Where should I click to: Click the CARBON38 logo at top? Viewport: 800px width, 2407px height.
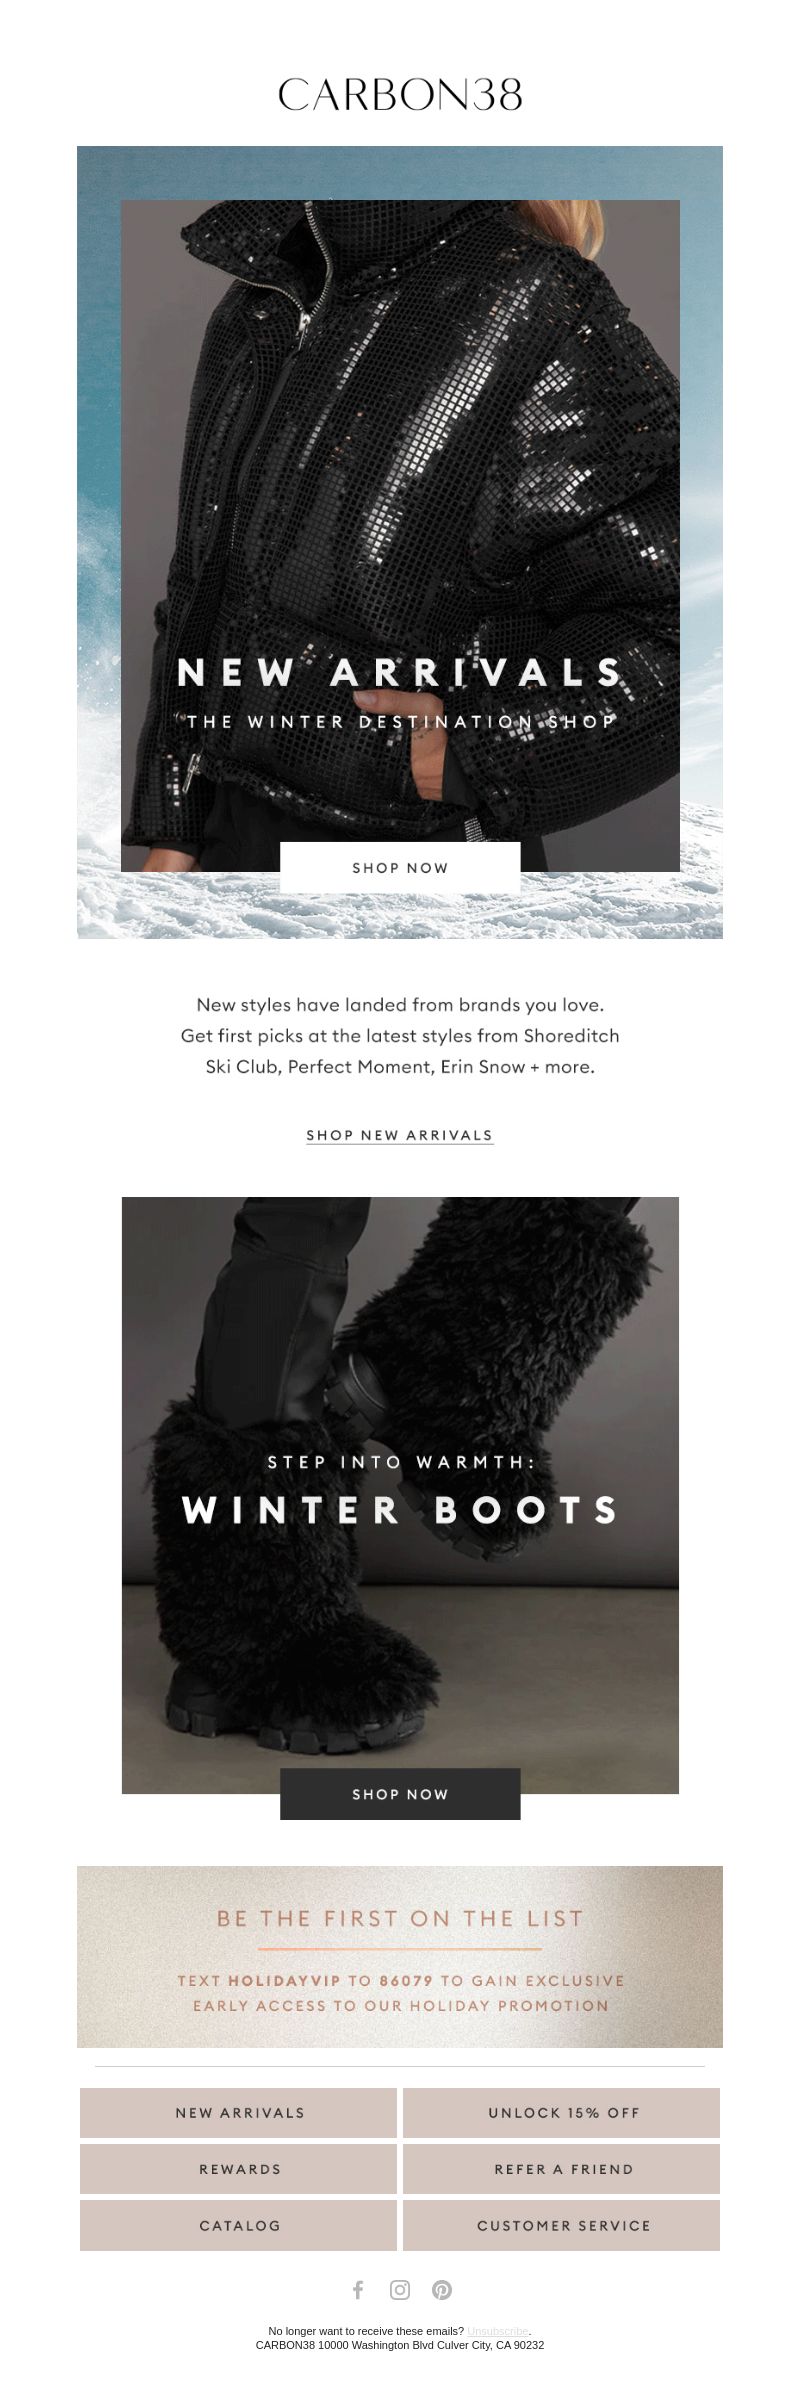[x=400, y=94]
